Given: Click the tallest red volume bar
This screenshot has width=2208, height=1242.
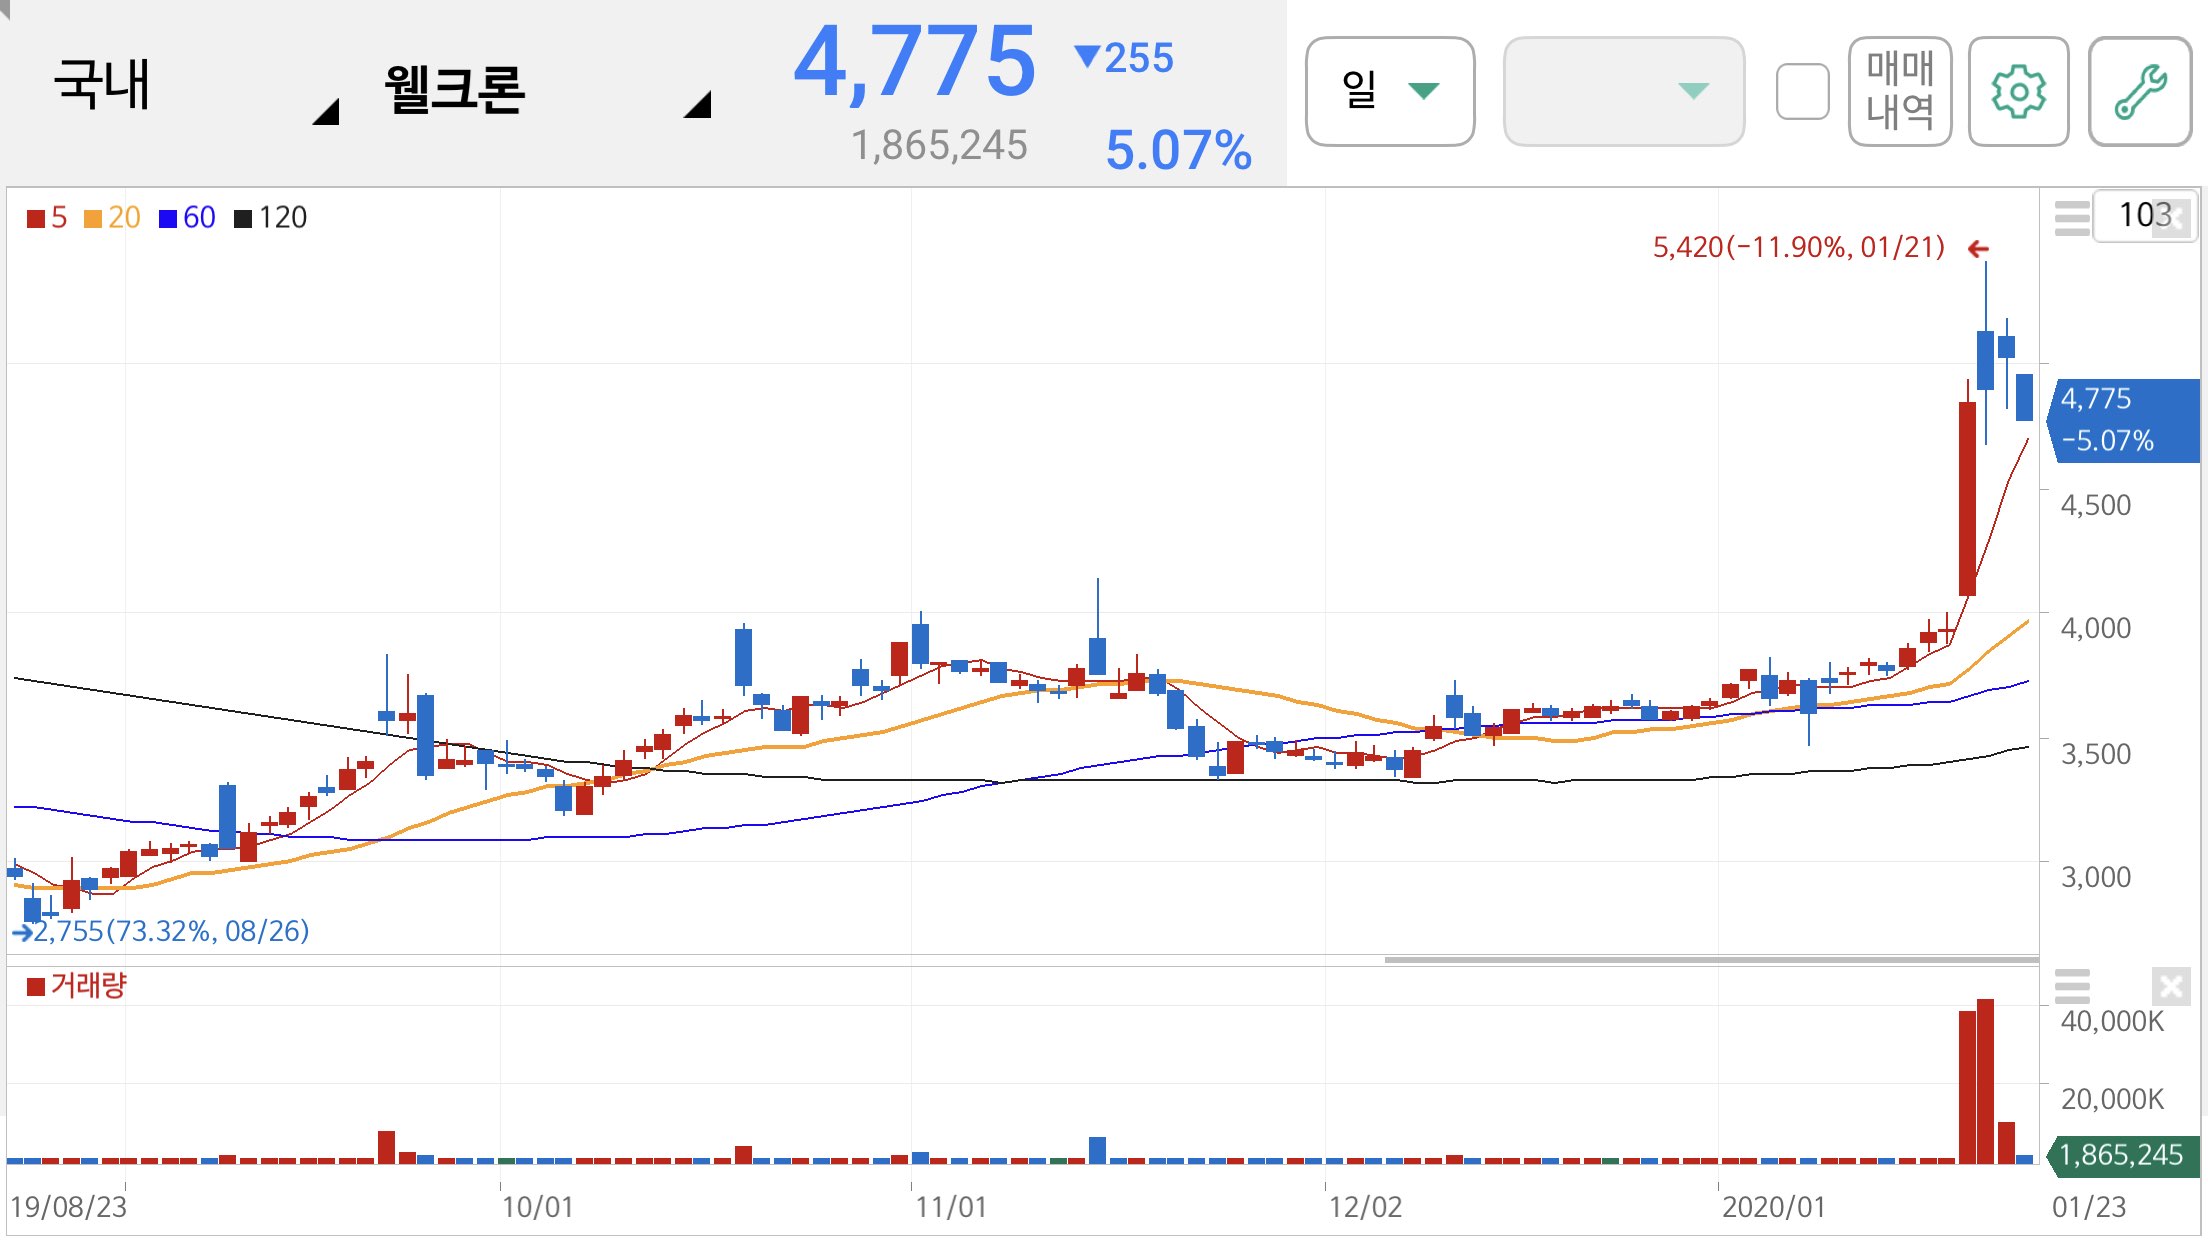Looking at the screenshot, I should [1986, 1081].
